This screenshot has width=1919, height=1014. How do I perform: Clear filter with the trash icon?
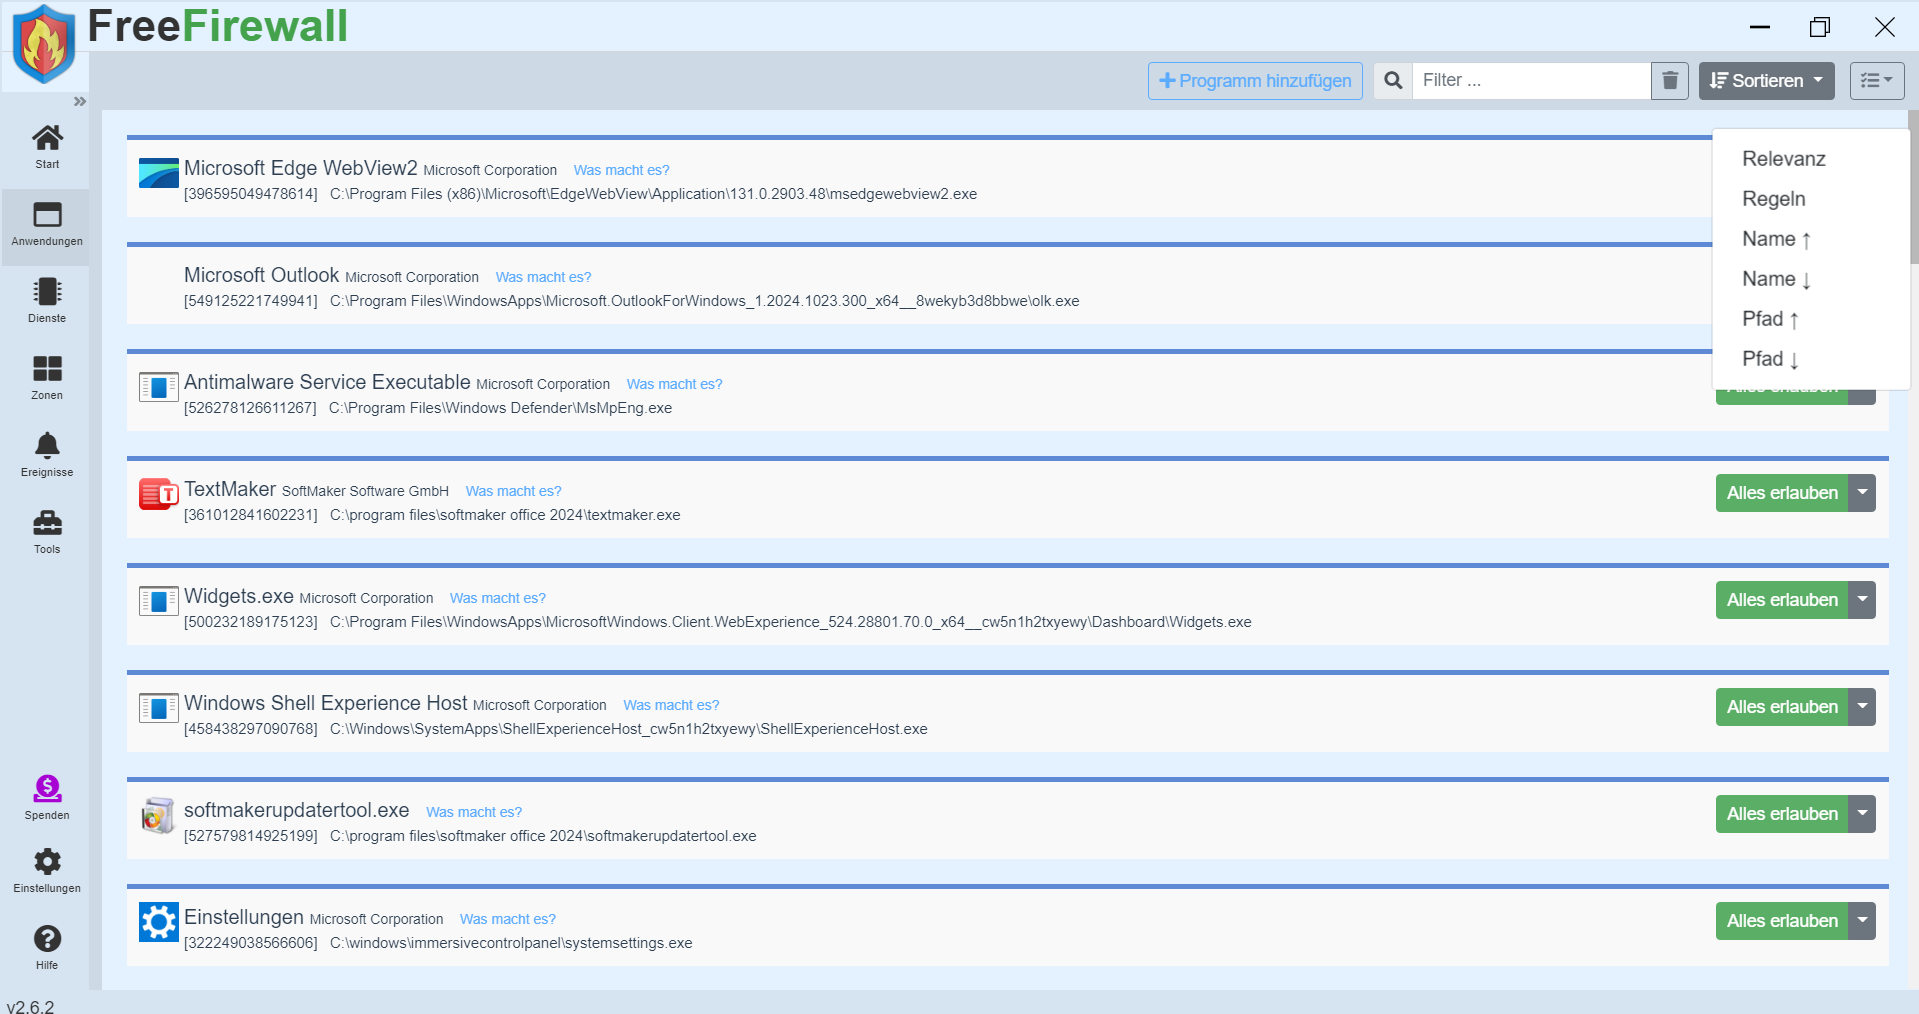(x=1670, y=80)
